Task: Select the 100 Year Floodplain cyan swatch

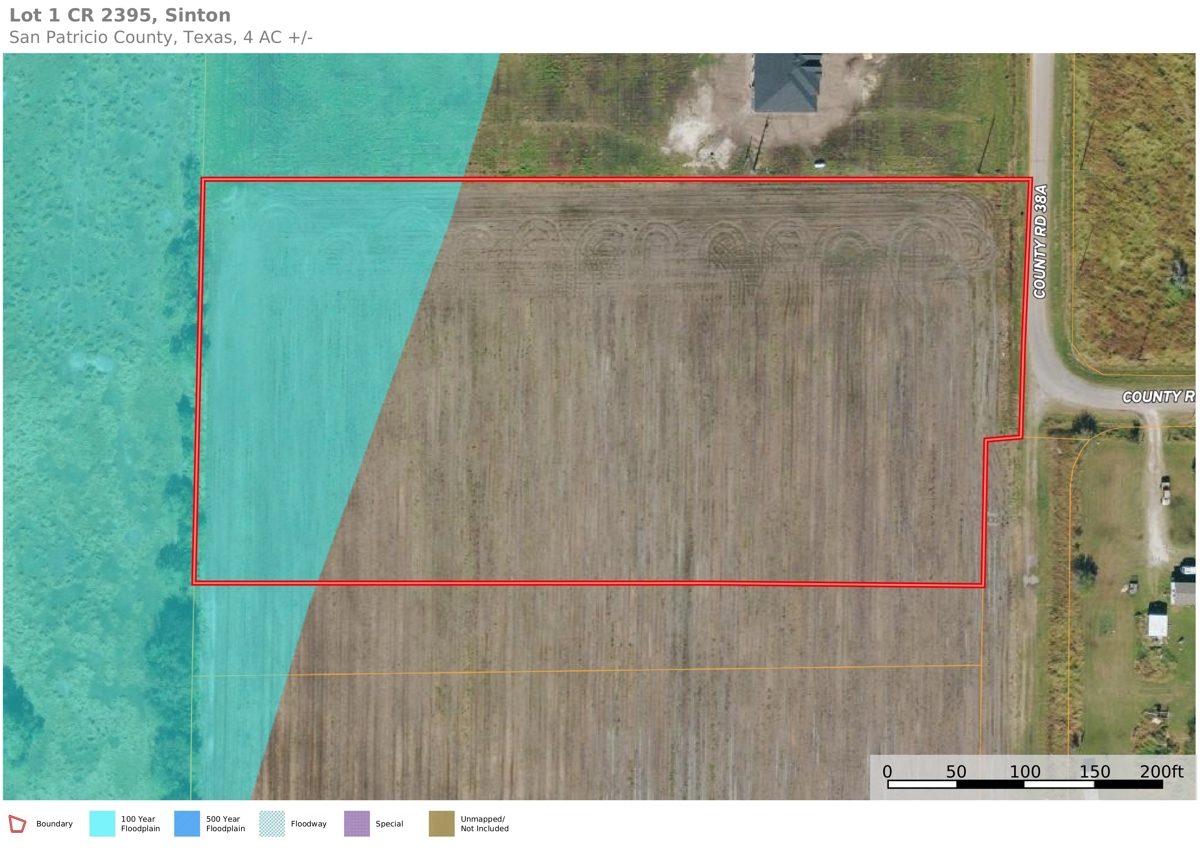Action: 102,824
